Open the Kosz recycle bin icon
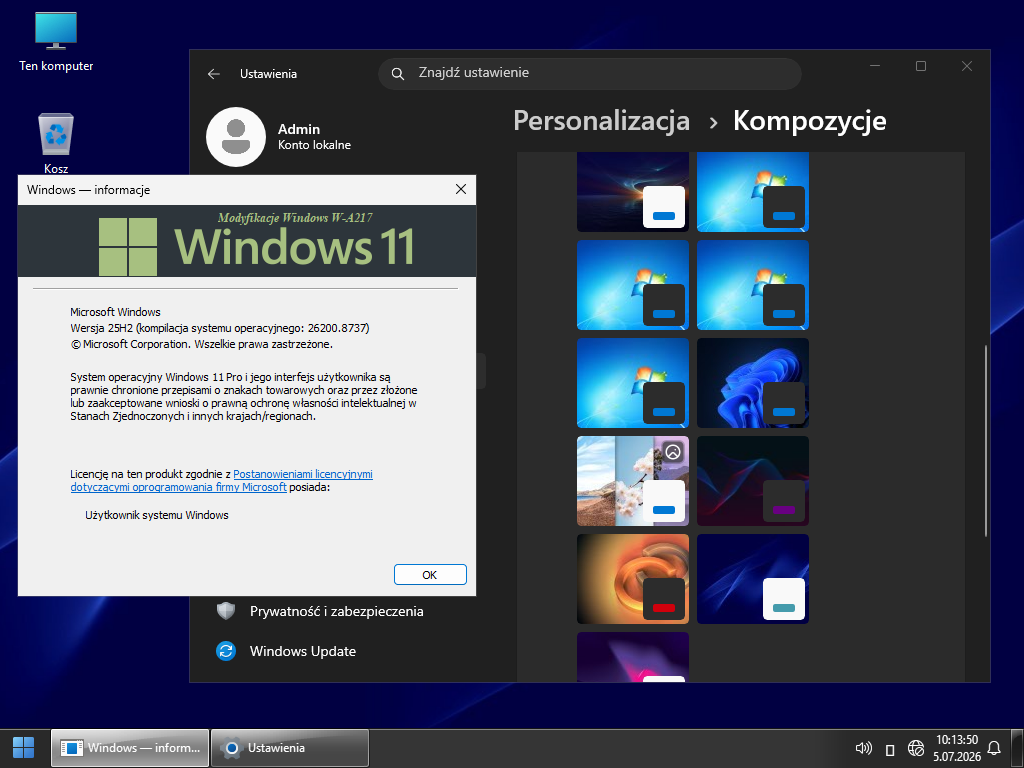 pos(56,142)
